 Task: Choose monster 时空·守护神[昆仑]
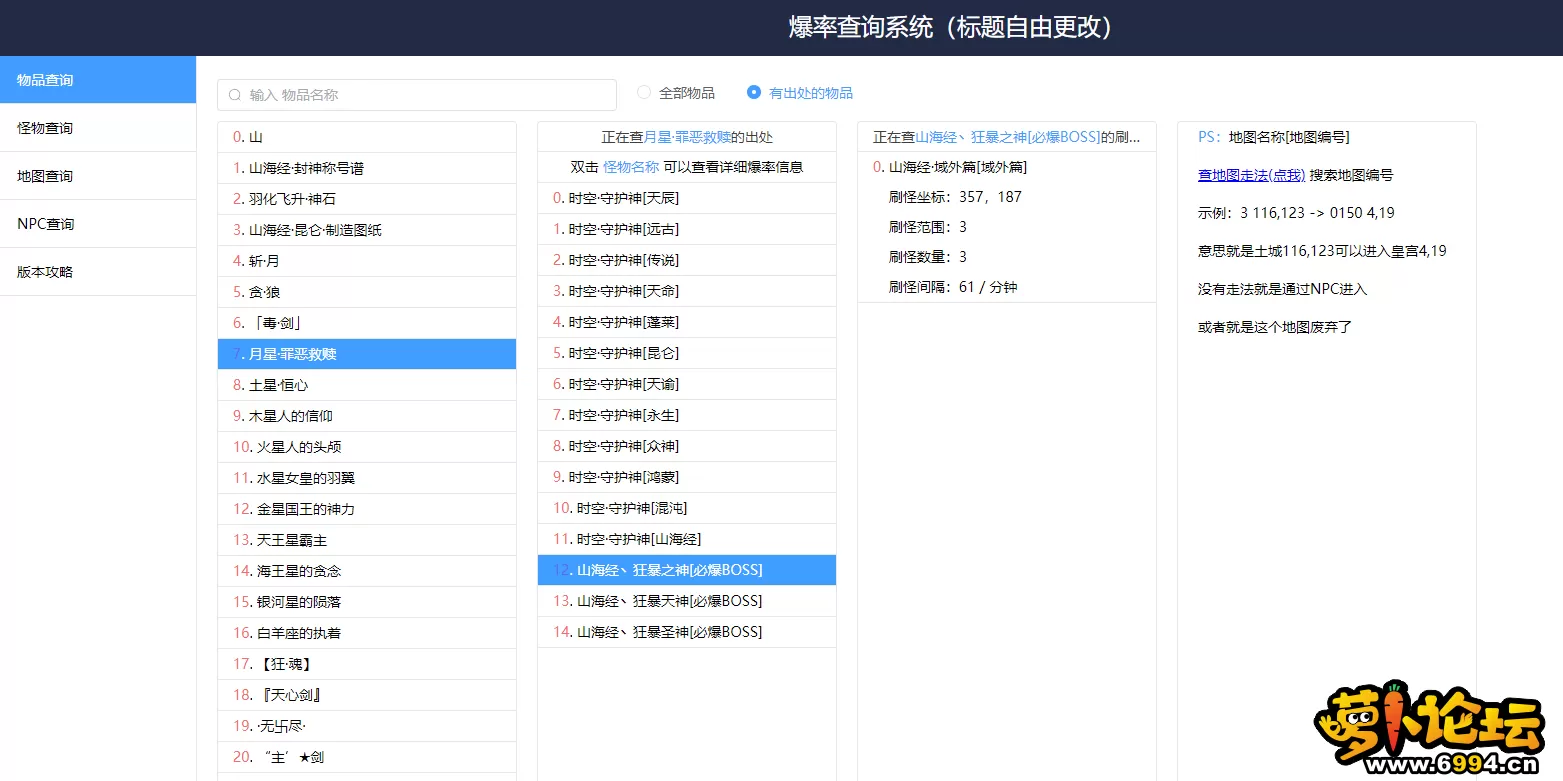tap(687, 353)
